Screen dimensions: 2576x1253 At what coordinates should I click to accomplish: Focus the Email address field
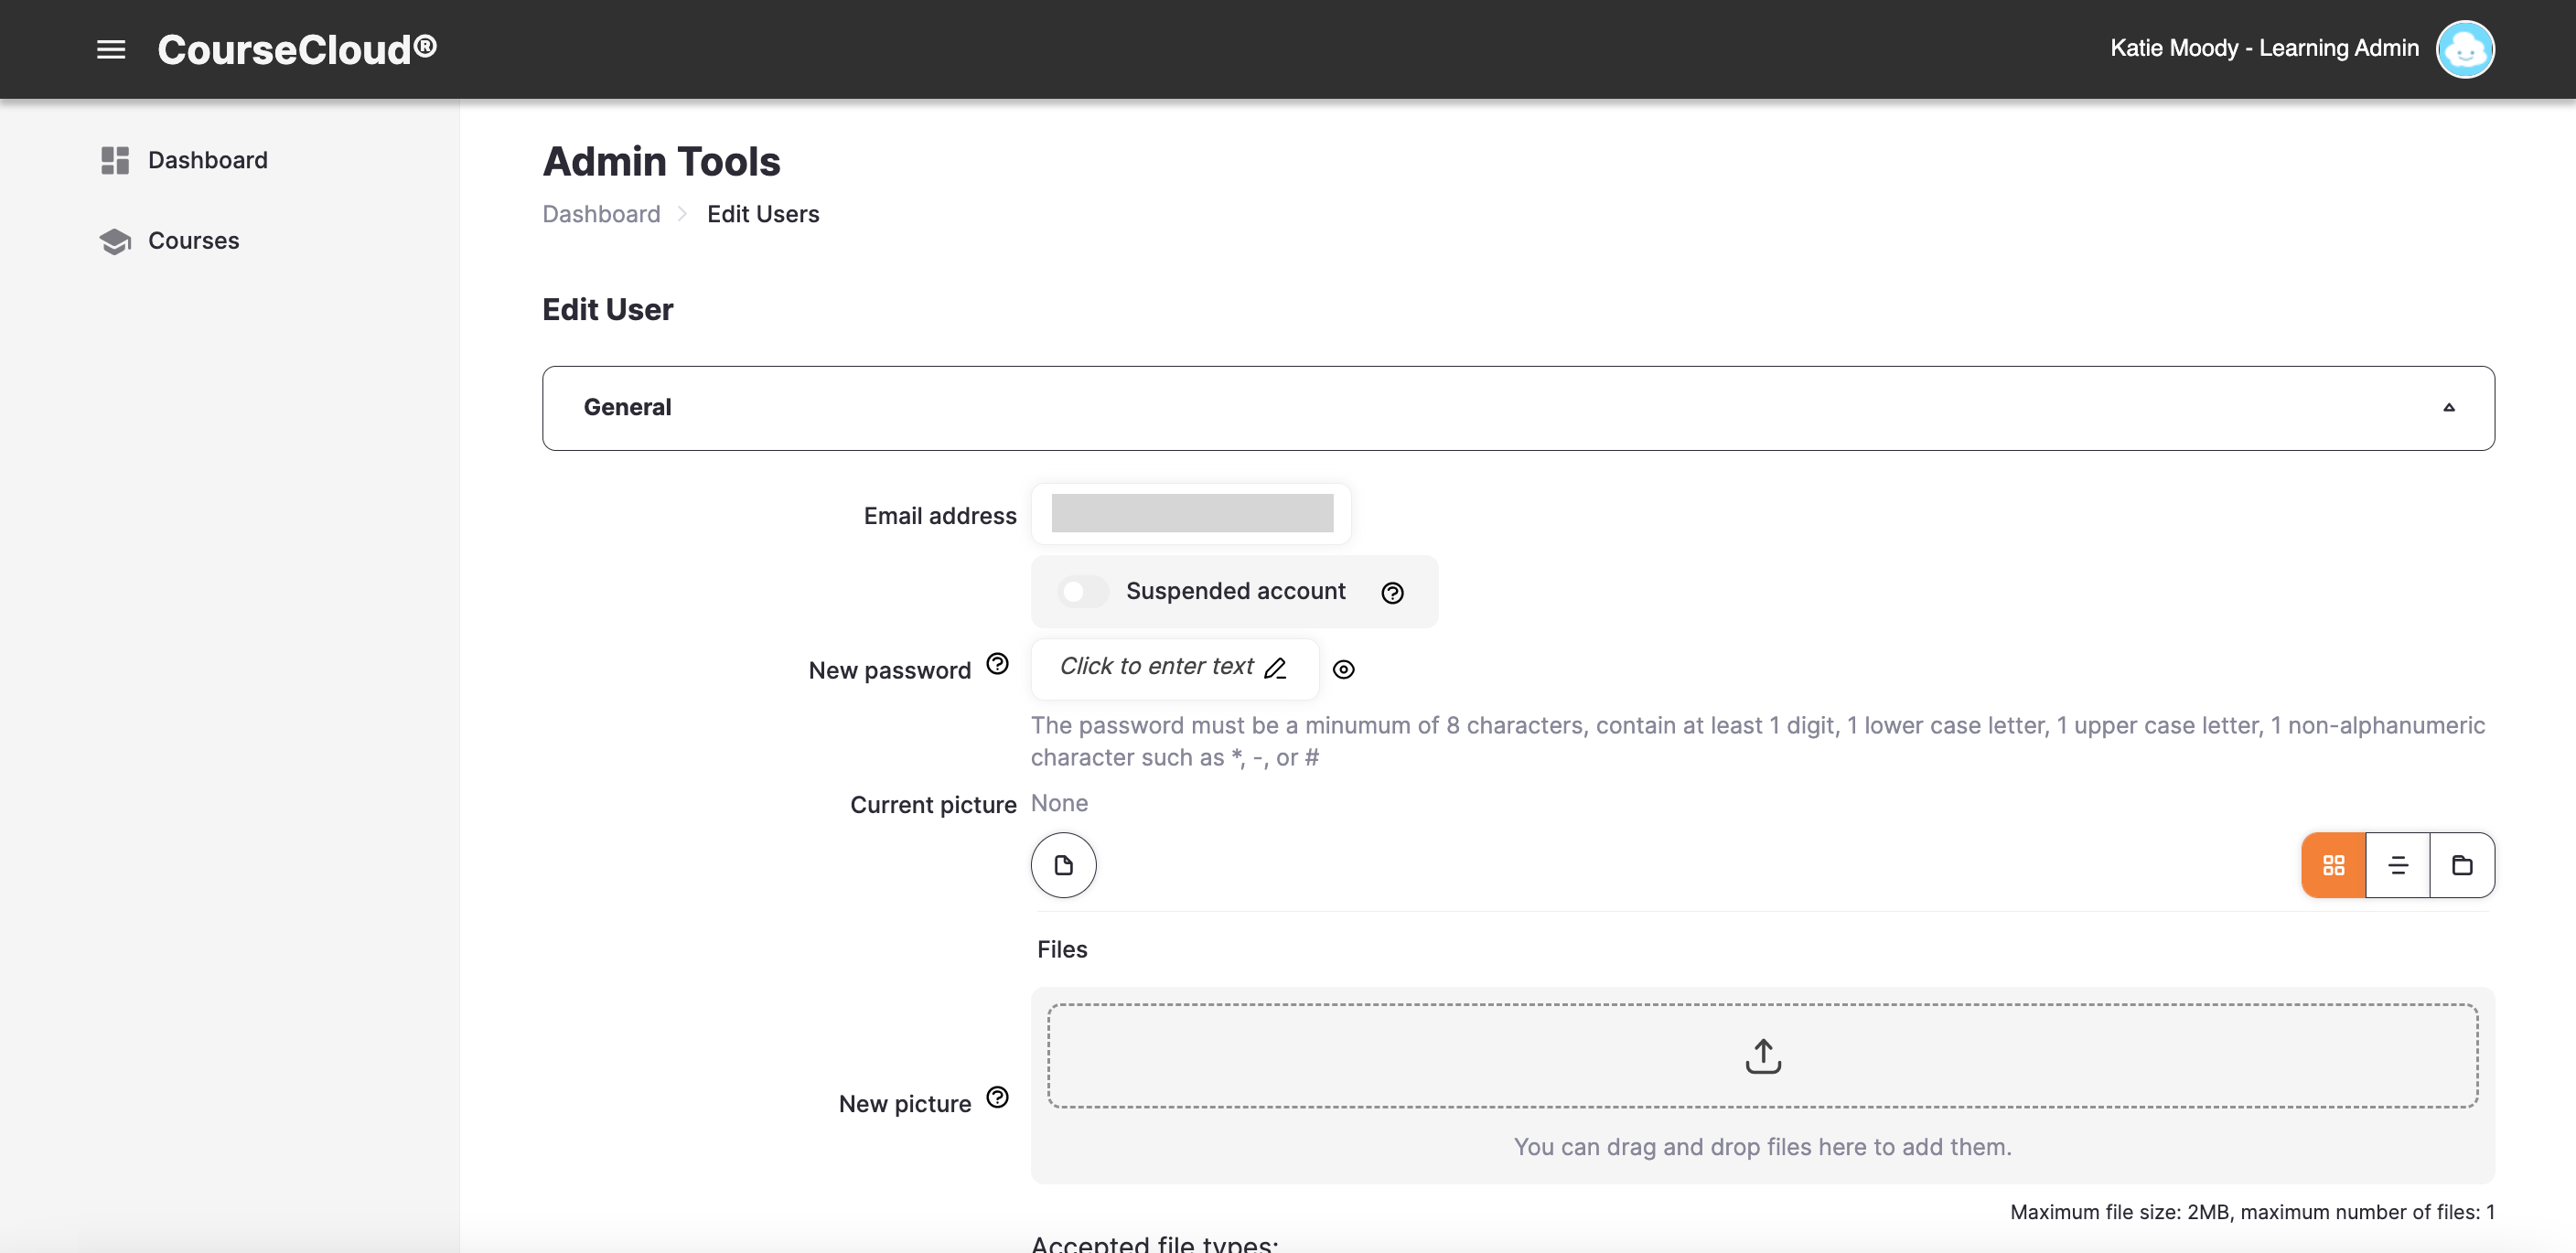click(x=1191, y=513)
